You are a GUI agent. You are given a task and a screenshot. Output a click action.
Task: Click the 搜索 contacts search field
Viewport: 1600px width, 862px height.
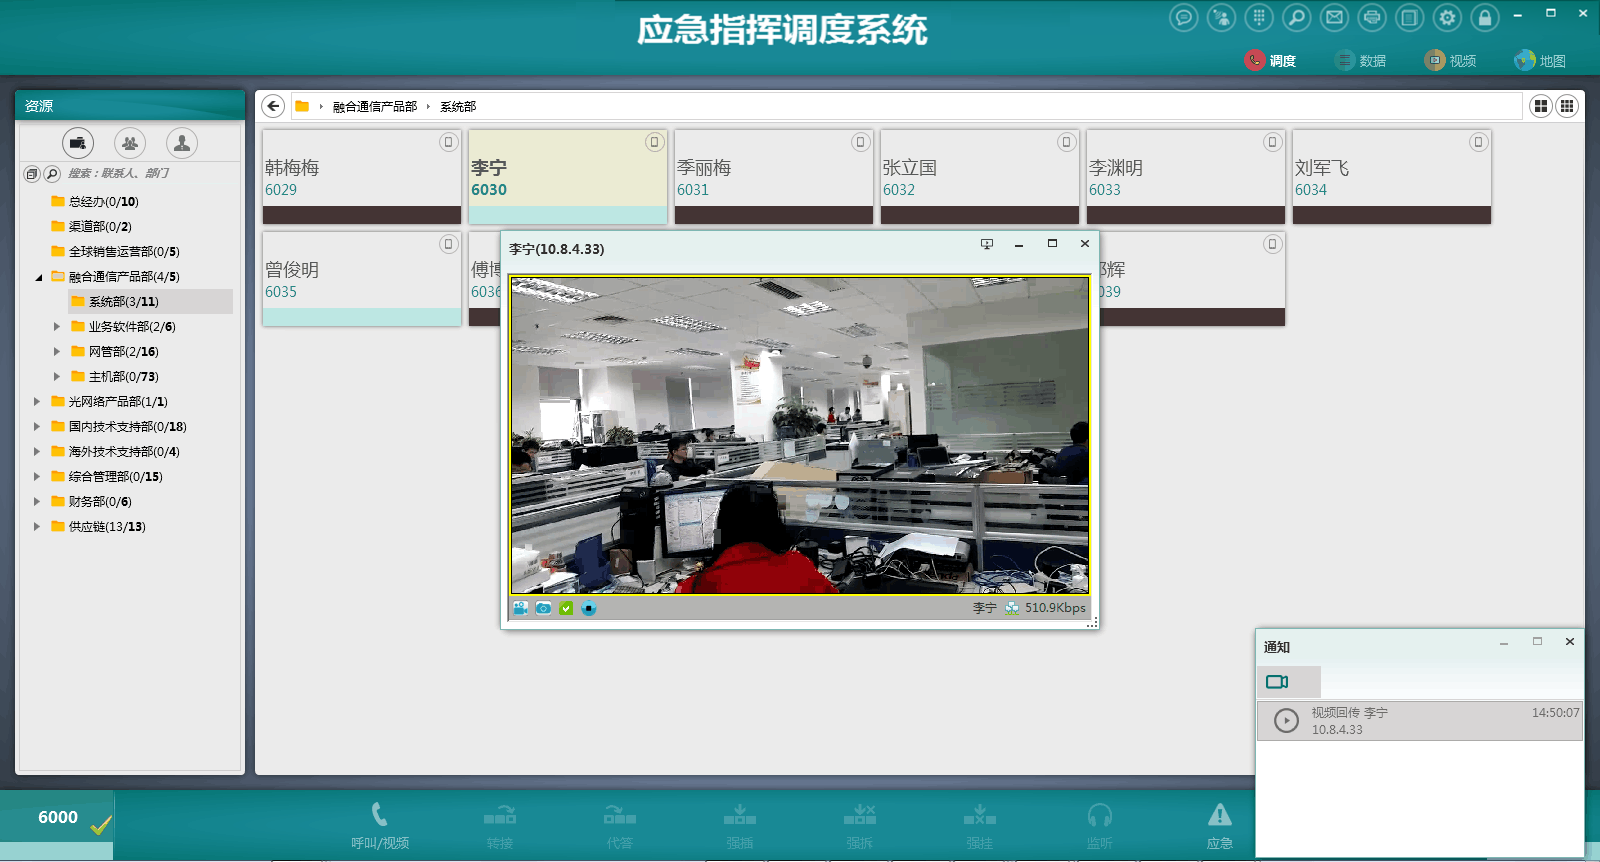click(140, 174)
